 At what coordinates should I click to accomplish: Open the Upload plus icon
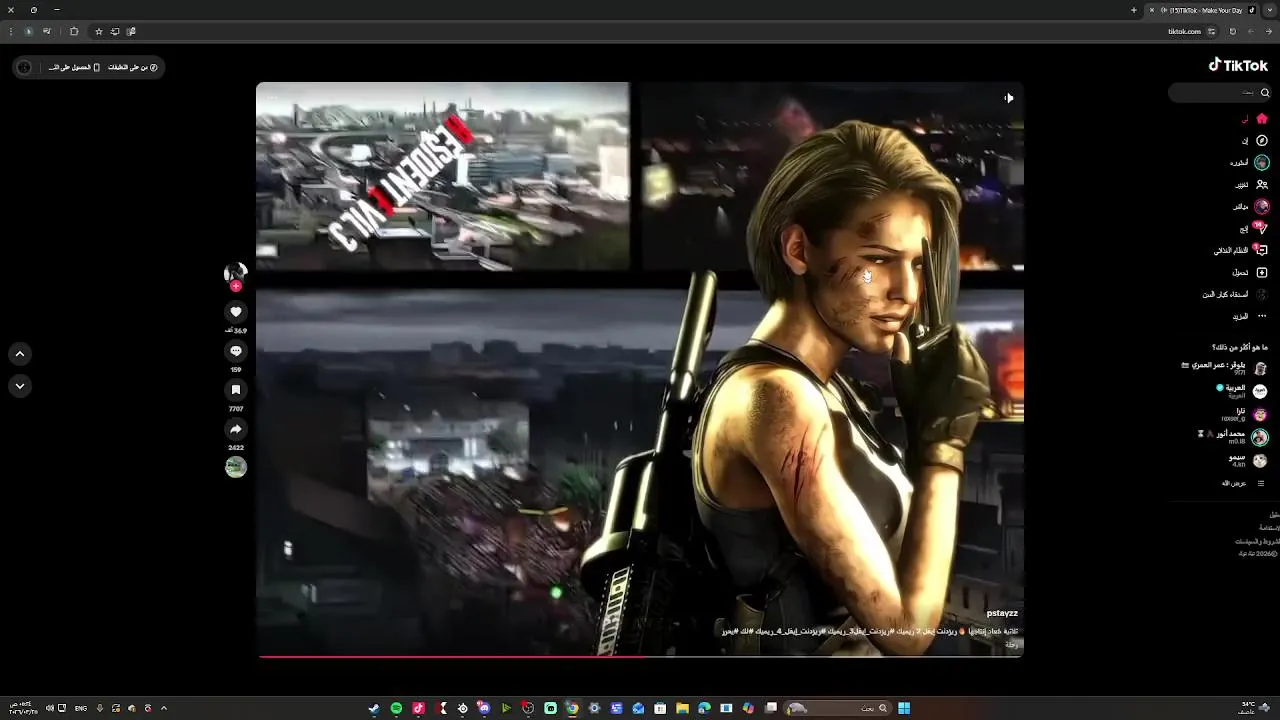(x=1262, y=272)
